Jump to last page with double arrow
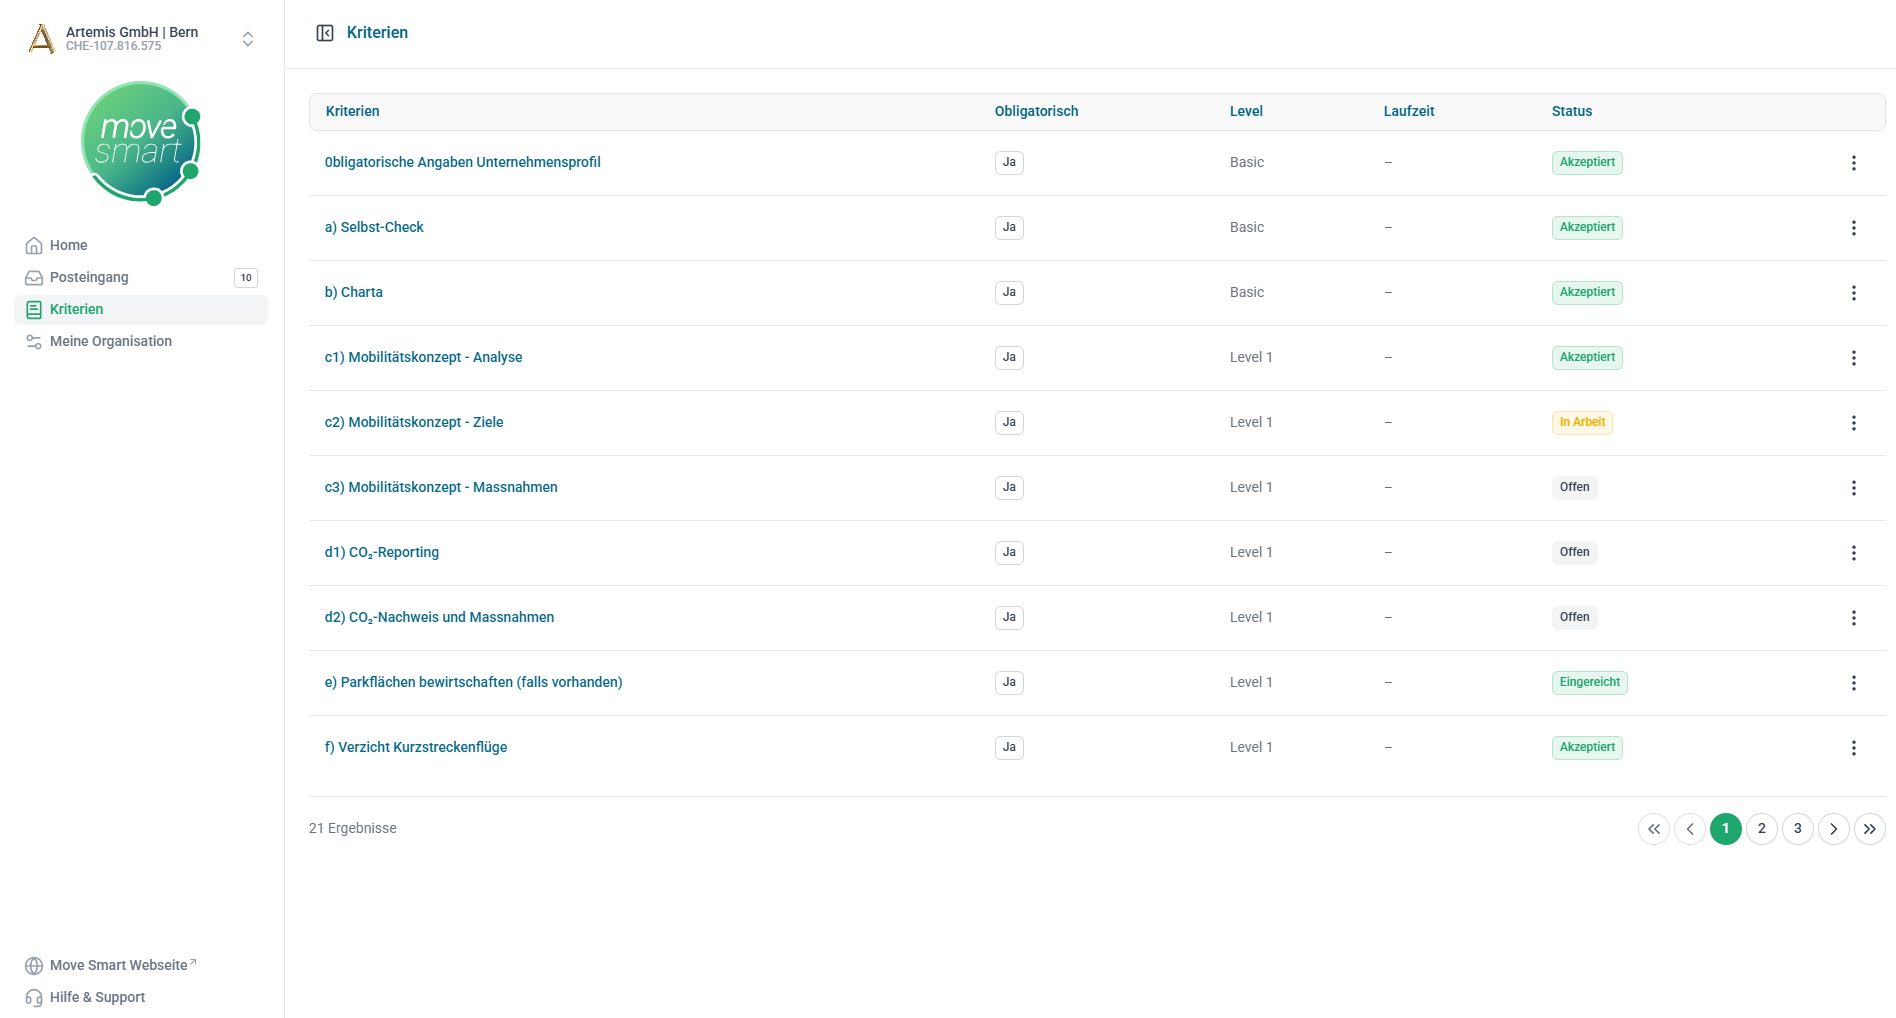This screenshot has height=1018, width=1896. pos(1869,829)
